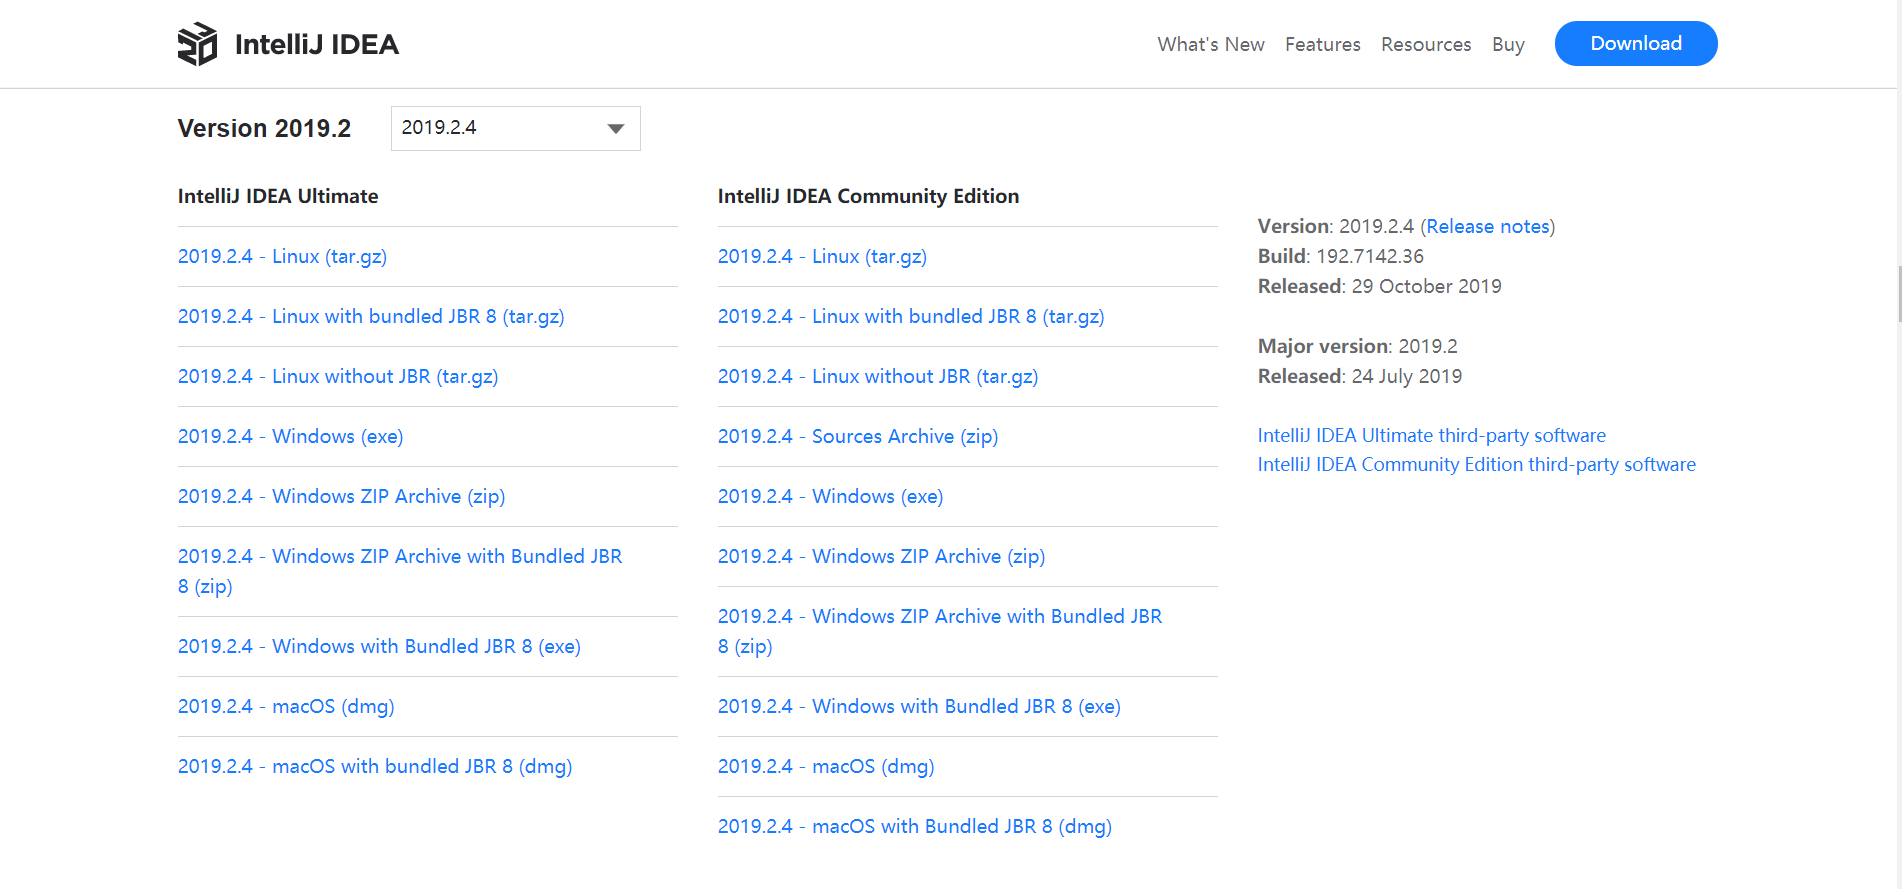Click the blue Download button

point(1636,43)
